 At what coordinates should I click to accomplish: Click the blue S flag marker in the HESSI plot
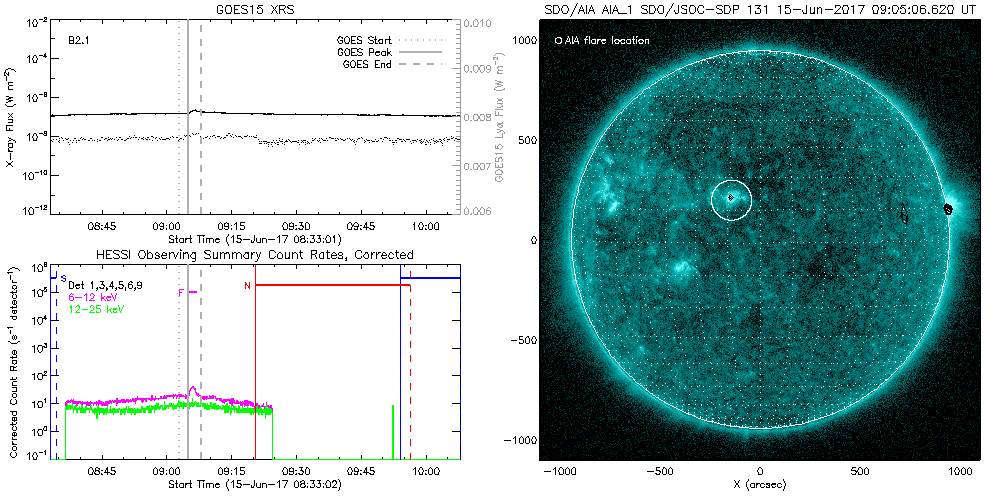pyautogui.click(x=63, y=277)
